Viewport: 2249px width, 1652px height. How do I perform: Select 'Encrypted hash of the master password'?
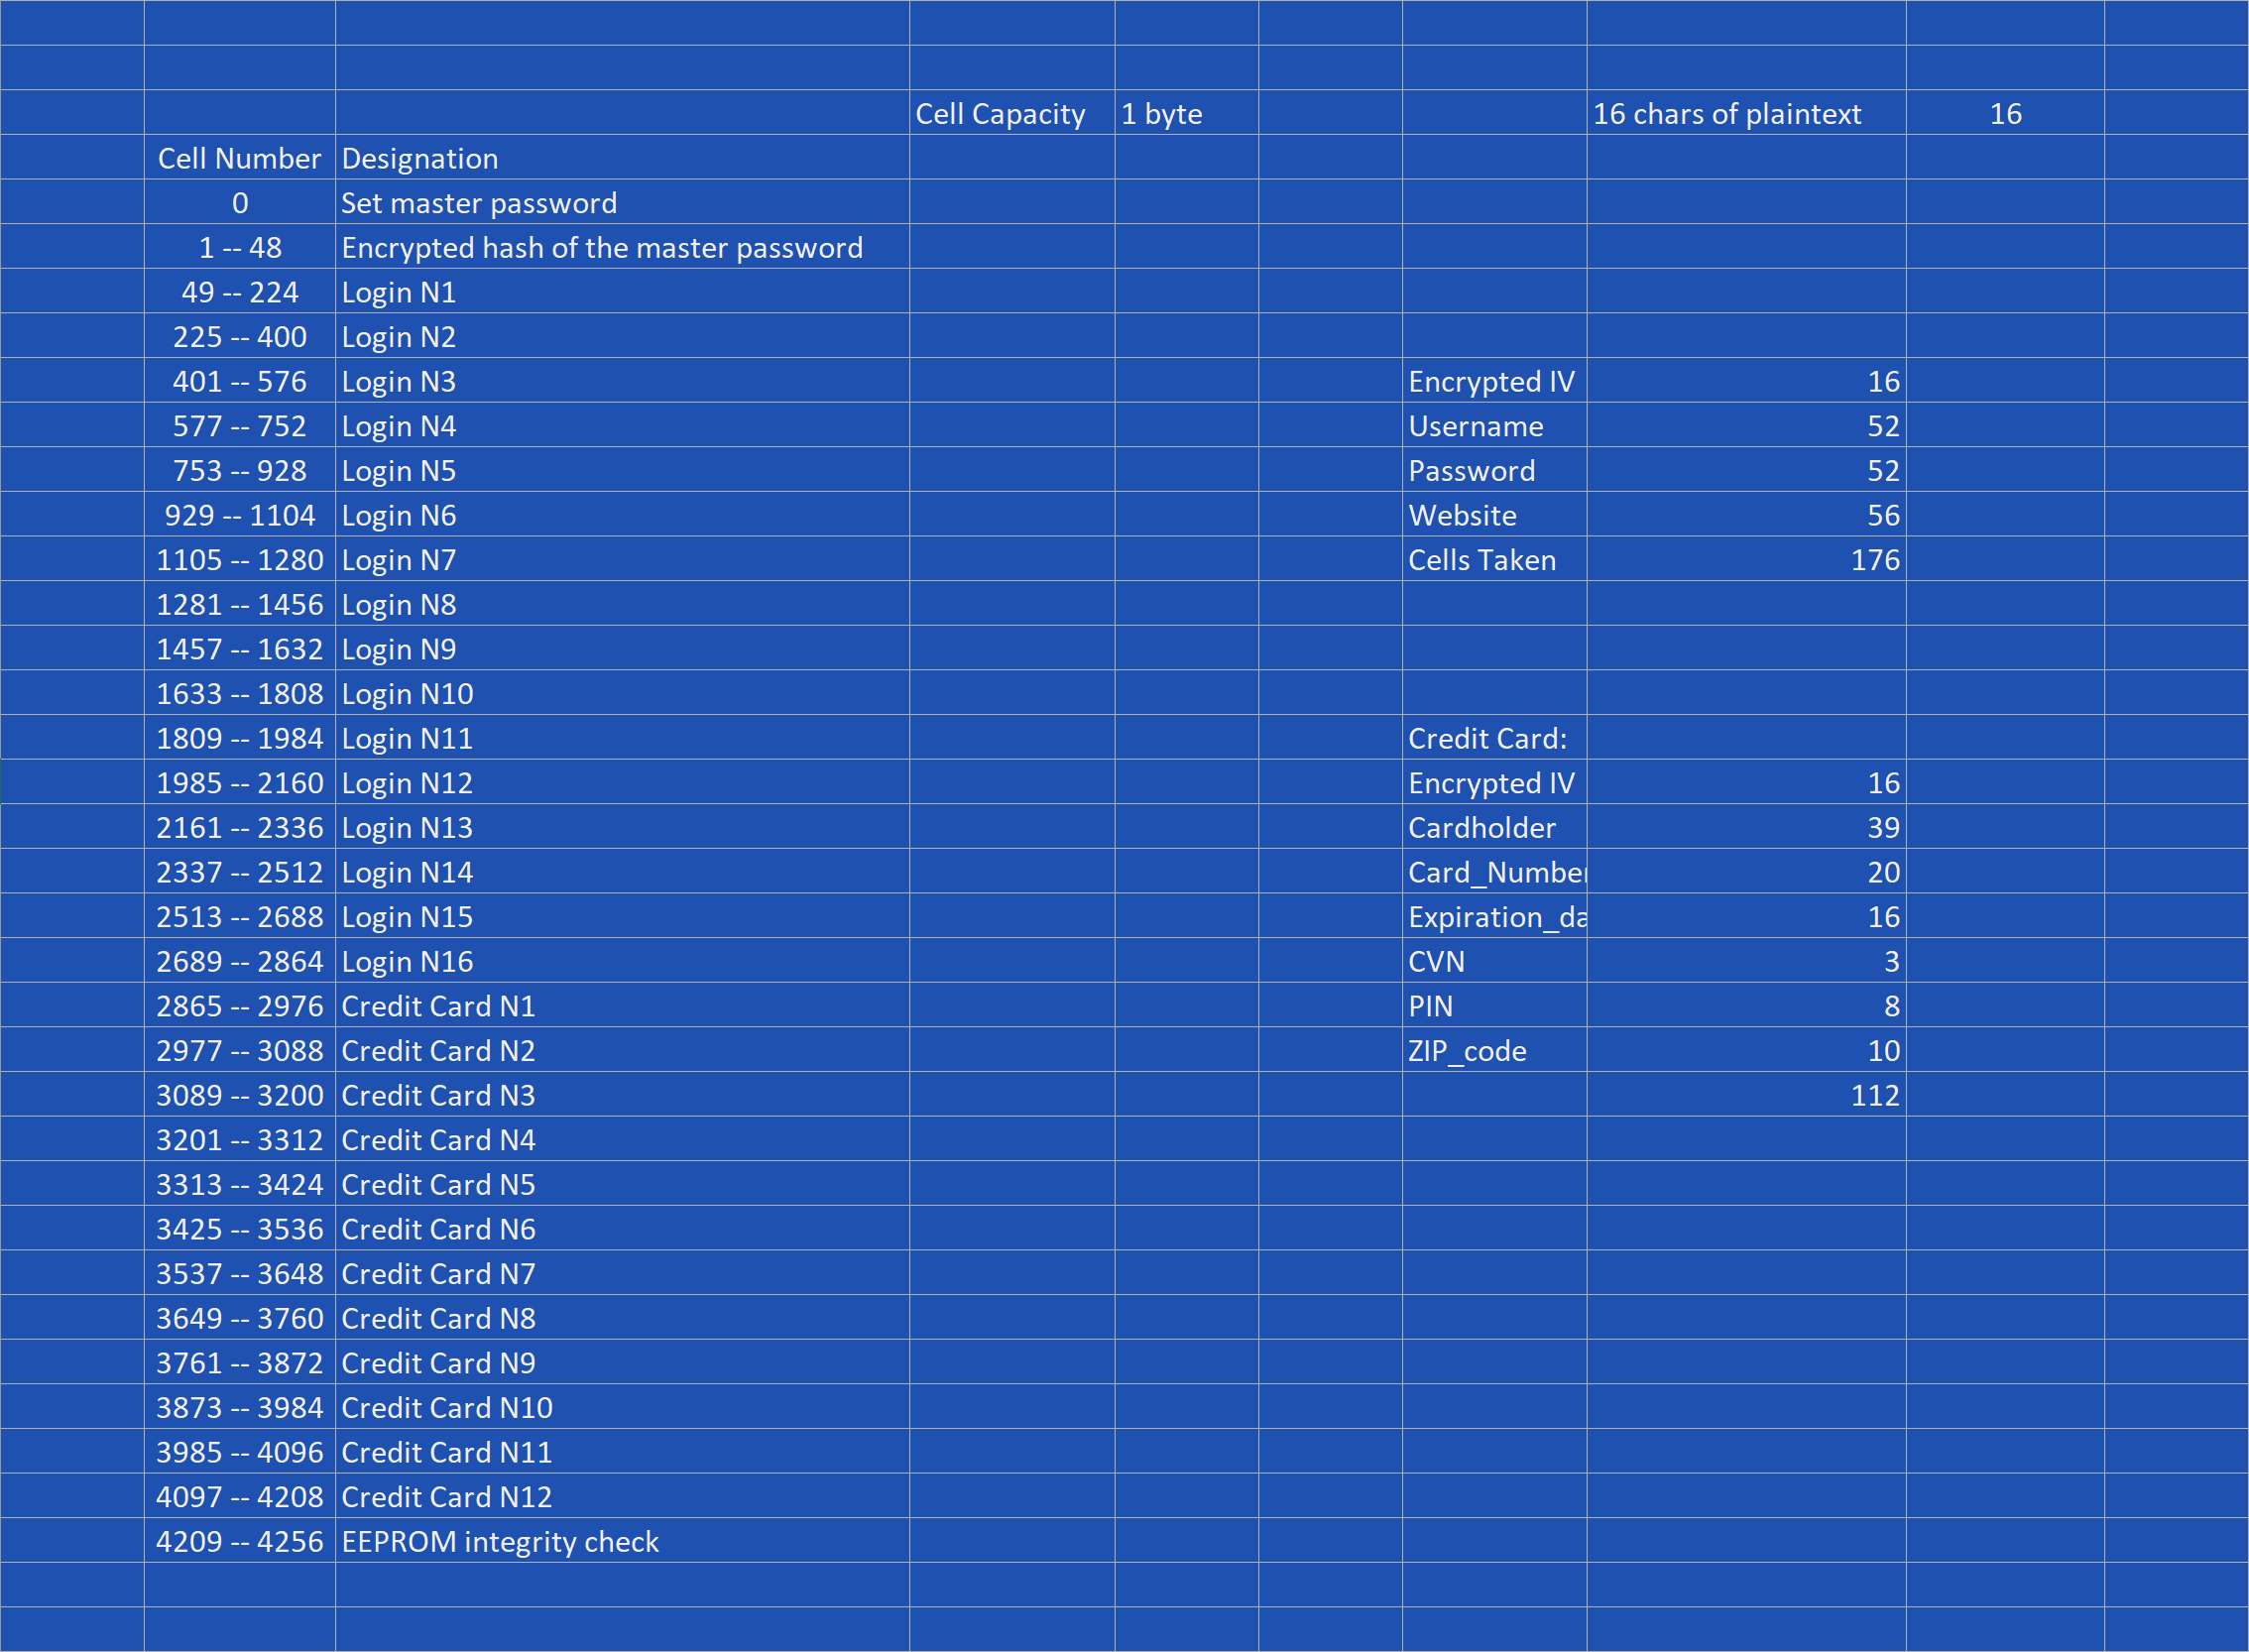(x=622, y=247)
